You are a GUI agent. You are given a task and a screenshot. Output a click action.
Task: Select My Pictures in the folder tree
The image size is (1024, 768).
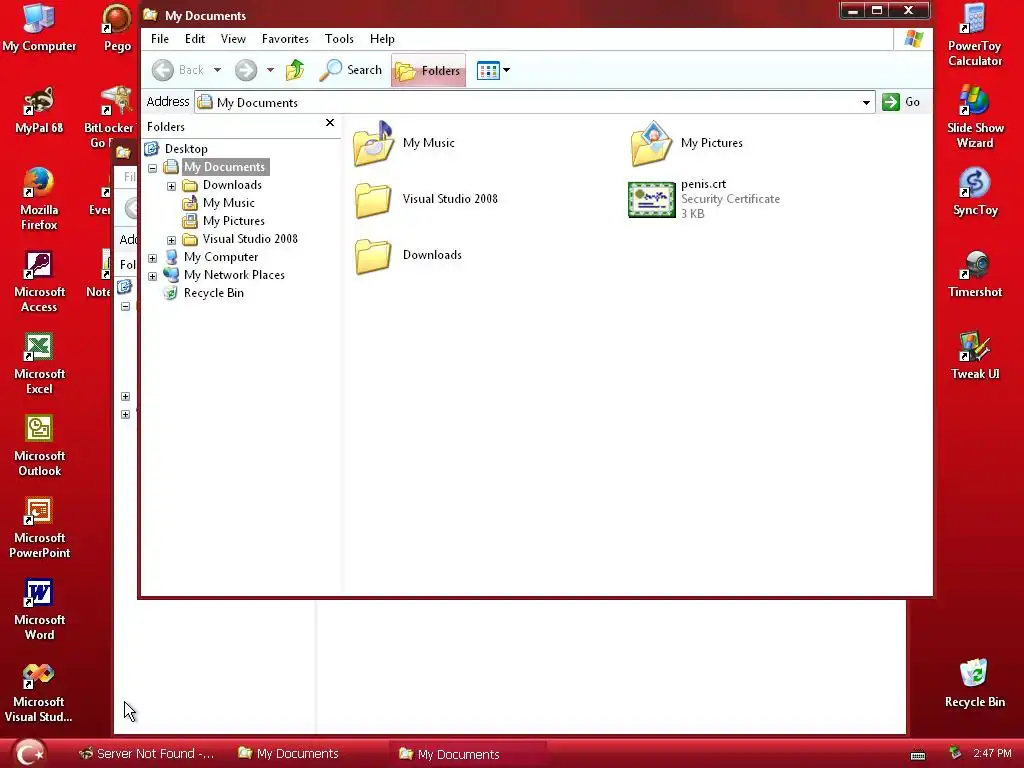[234, 221]
